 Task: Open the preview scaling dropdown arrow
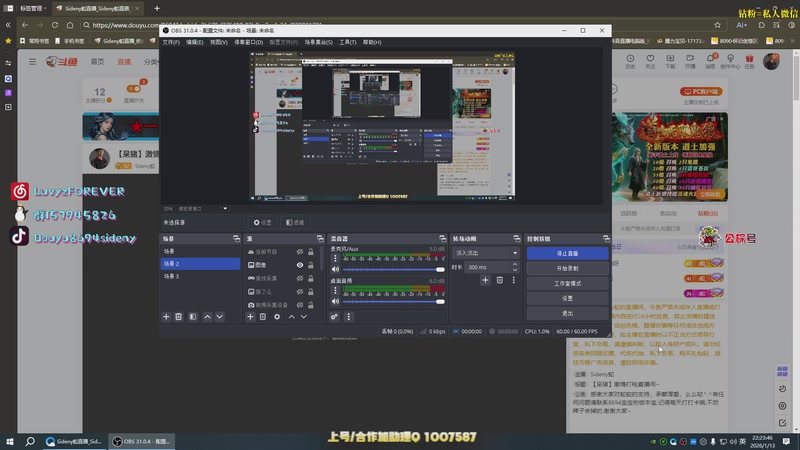(x=225, y=209)
